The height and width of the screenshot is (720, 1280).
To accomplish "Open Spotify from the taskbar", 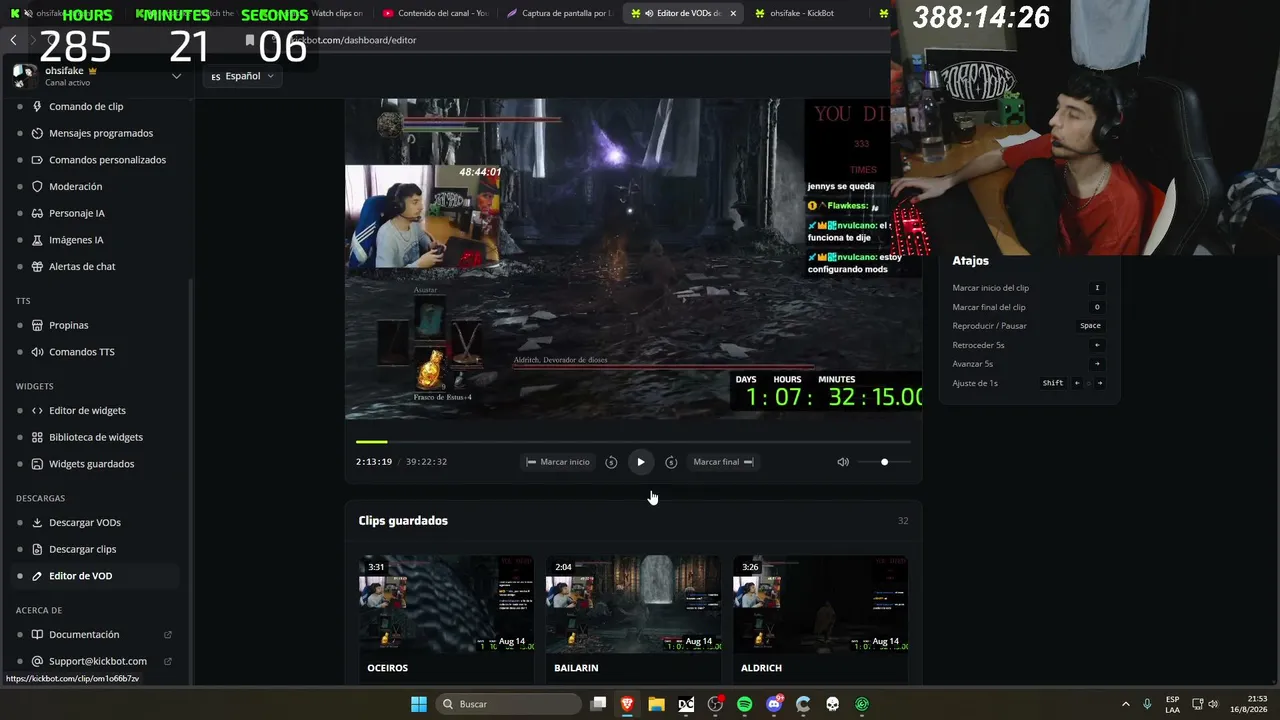I will coord(745,704).
